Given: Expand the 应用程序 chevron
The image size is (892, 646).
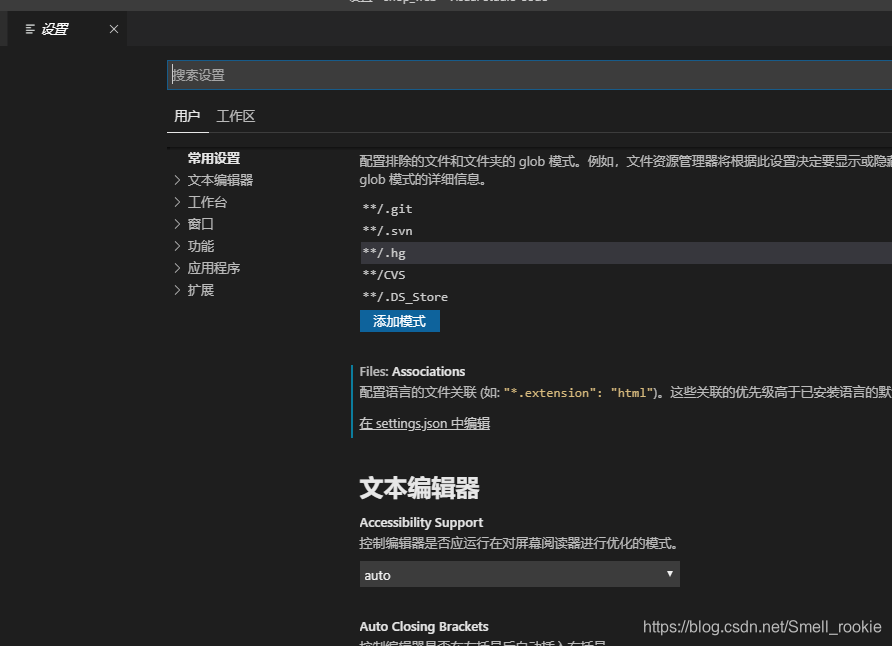Looking at the screenshot, I should pos(177,268).
